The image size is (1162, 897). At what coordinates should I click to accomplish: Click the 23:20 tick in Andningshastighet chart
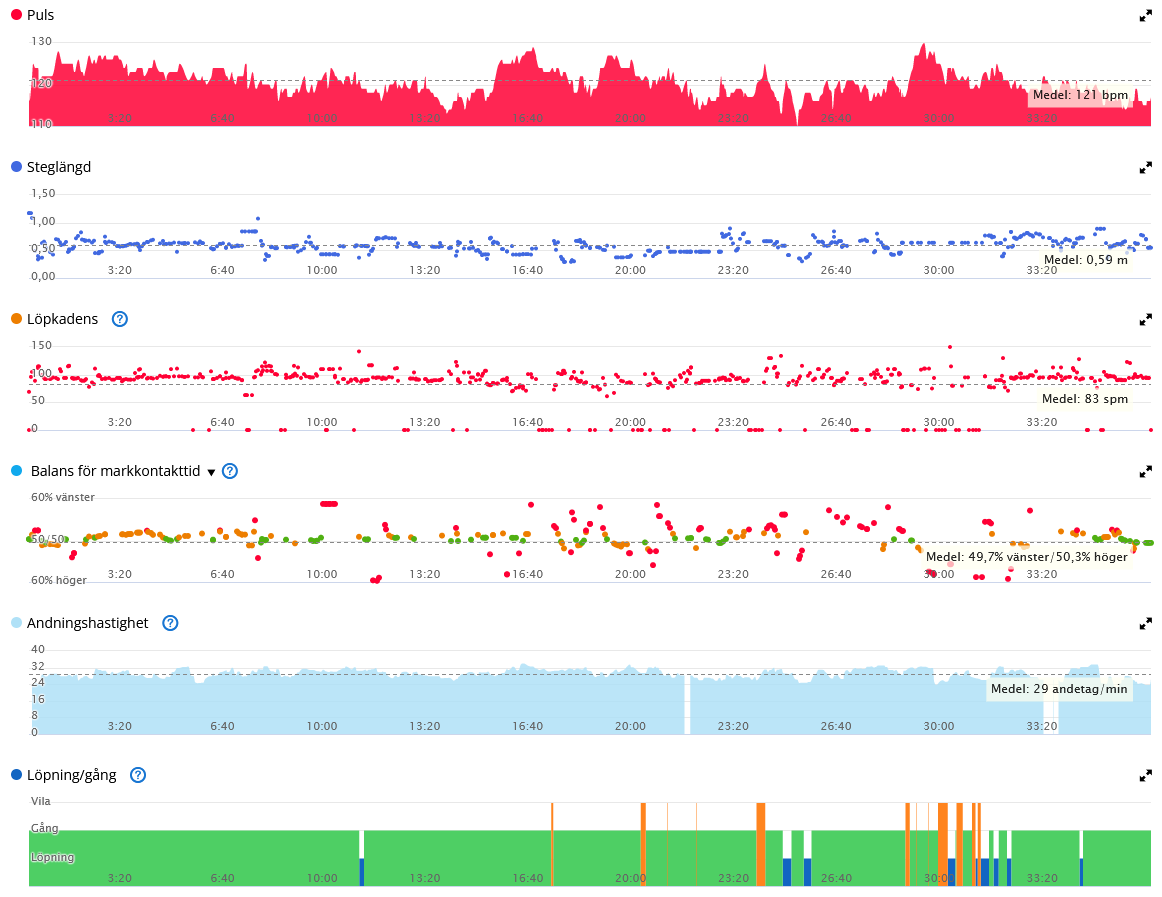tap(733, 726)
